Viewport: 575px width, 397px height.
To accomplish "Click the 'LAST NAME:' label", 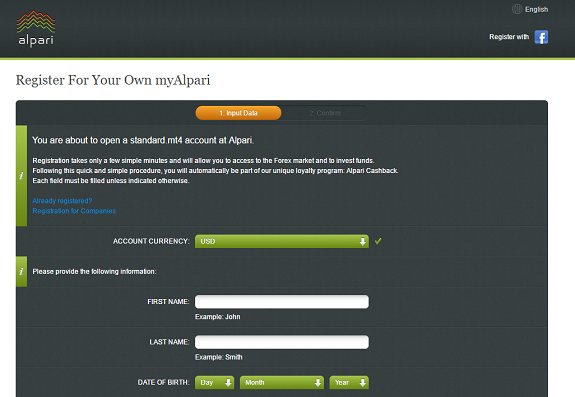I will (x=169, y=342).
